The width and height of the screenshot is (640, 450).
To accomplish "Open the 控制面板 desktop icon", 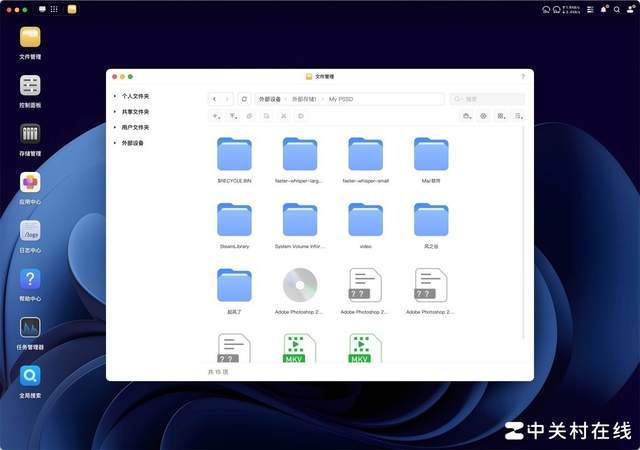I will [30, 85].
